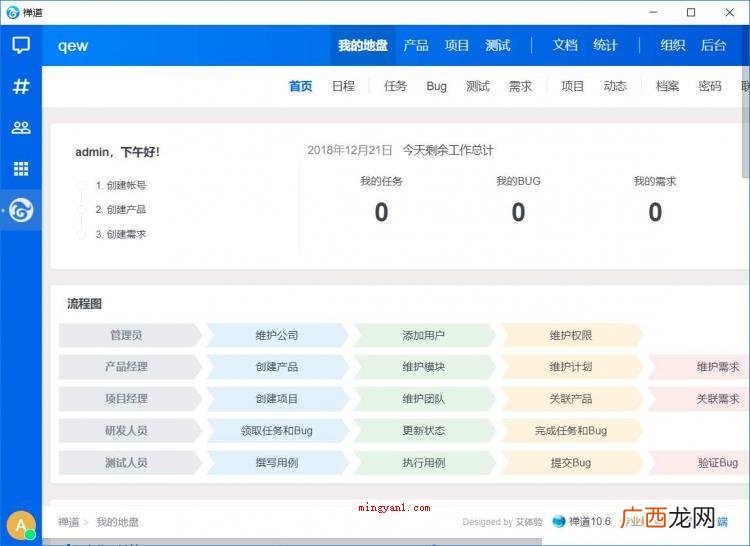Open the chat messages sidebar icon
The height and width of the screenshot is (546, 750).
[21, 45]
